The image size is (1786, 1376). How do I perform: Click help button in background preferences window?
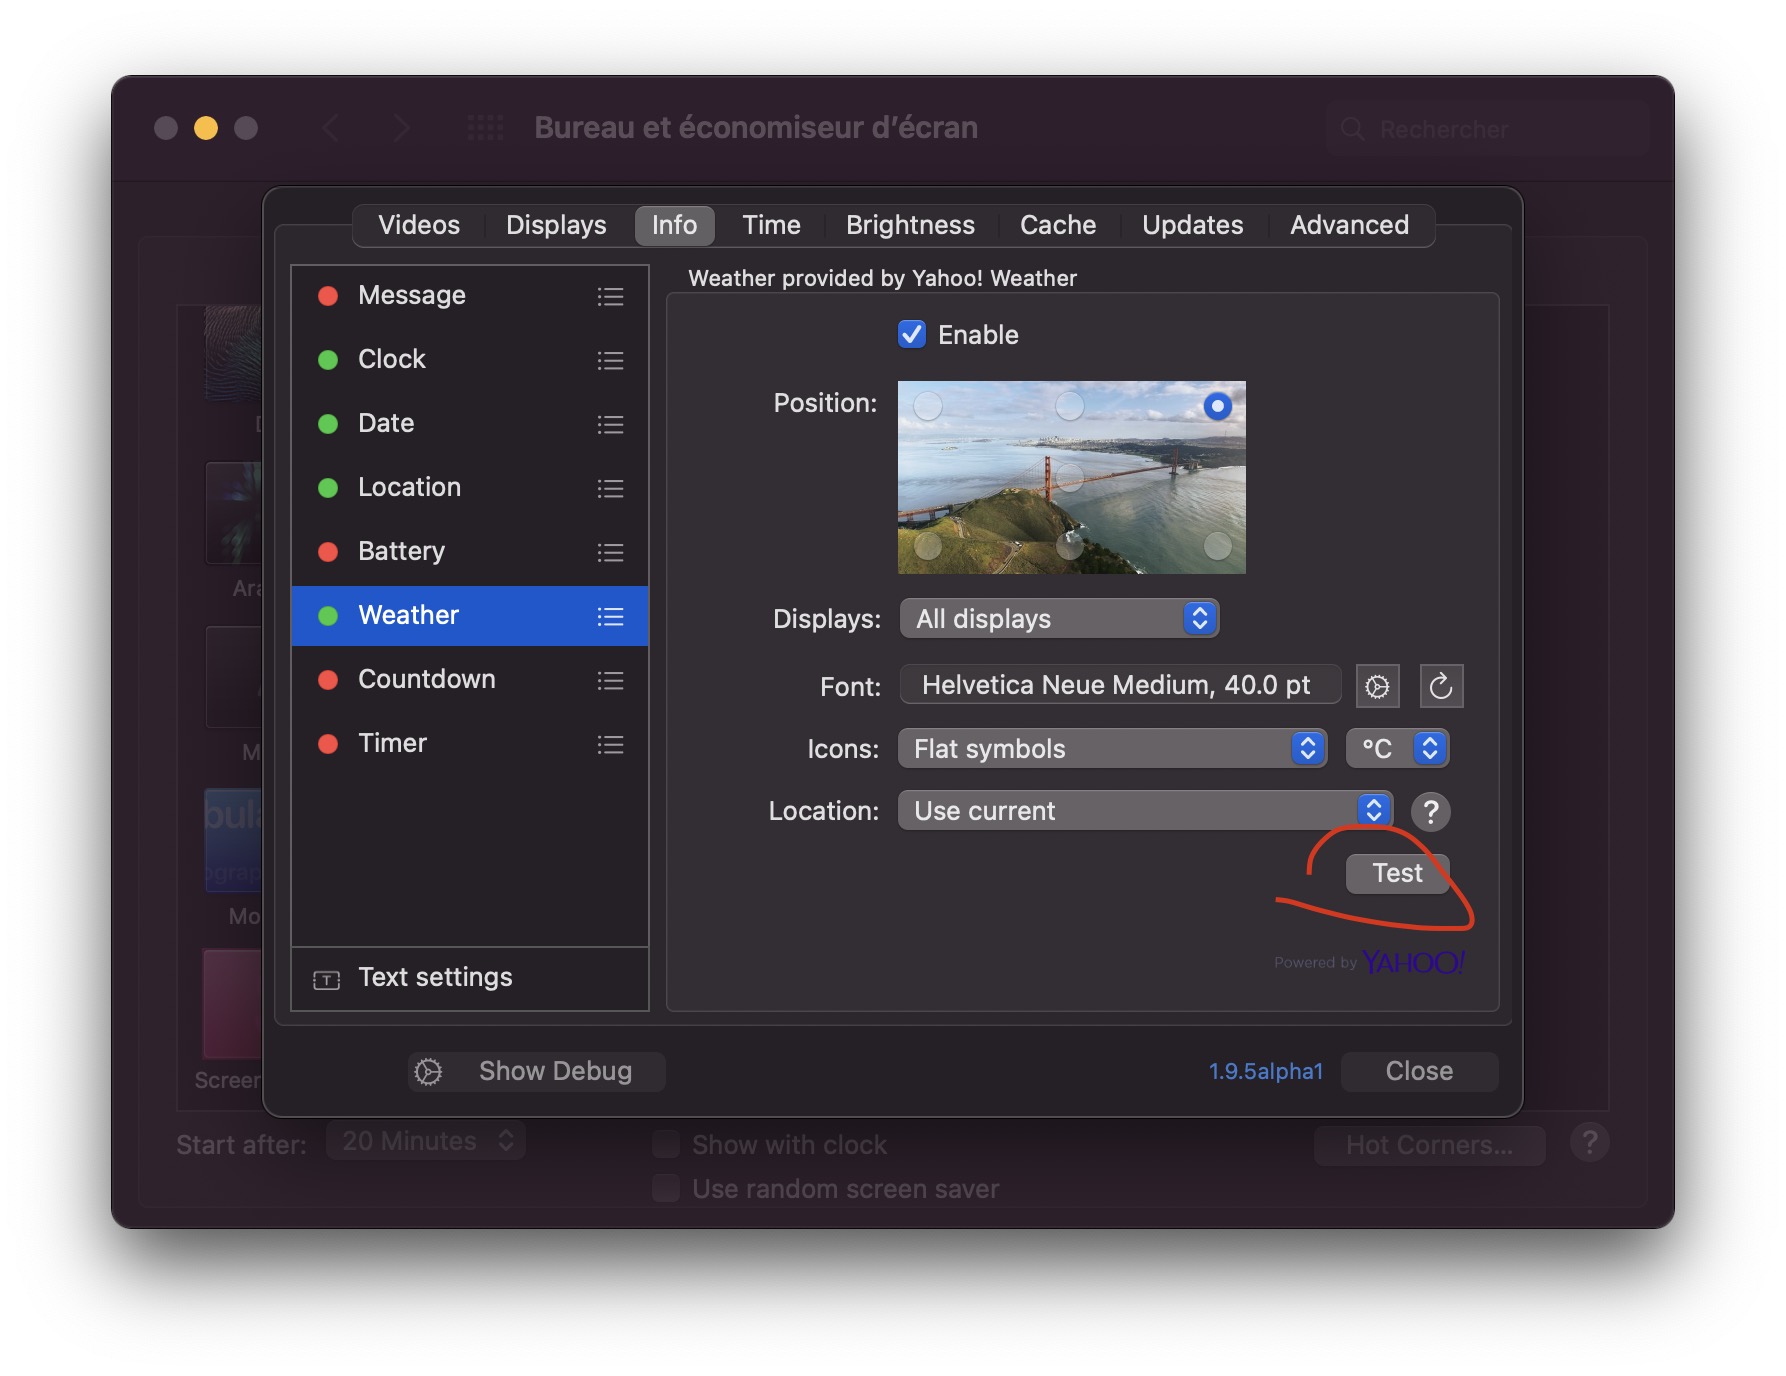[x=1589, y=1142]
